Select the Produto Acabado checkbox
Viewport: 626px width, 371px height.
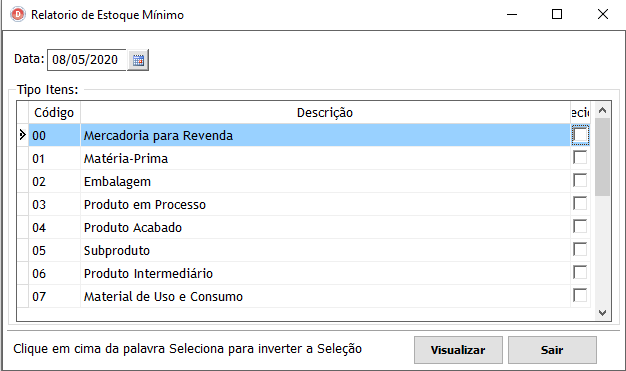coord(580,226)
